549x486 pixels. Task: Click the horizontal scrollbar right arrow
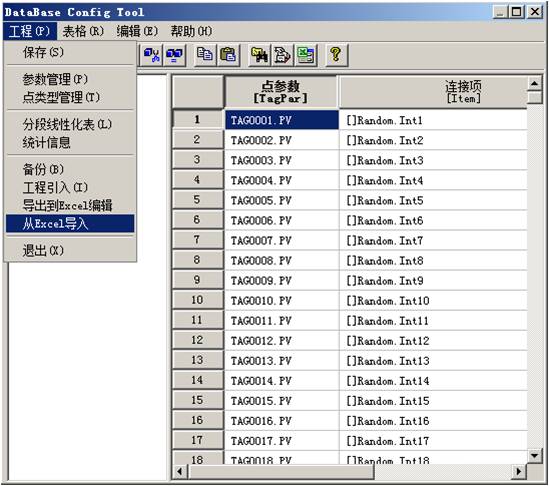tap(519, 472)
